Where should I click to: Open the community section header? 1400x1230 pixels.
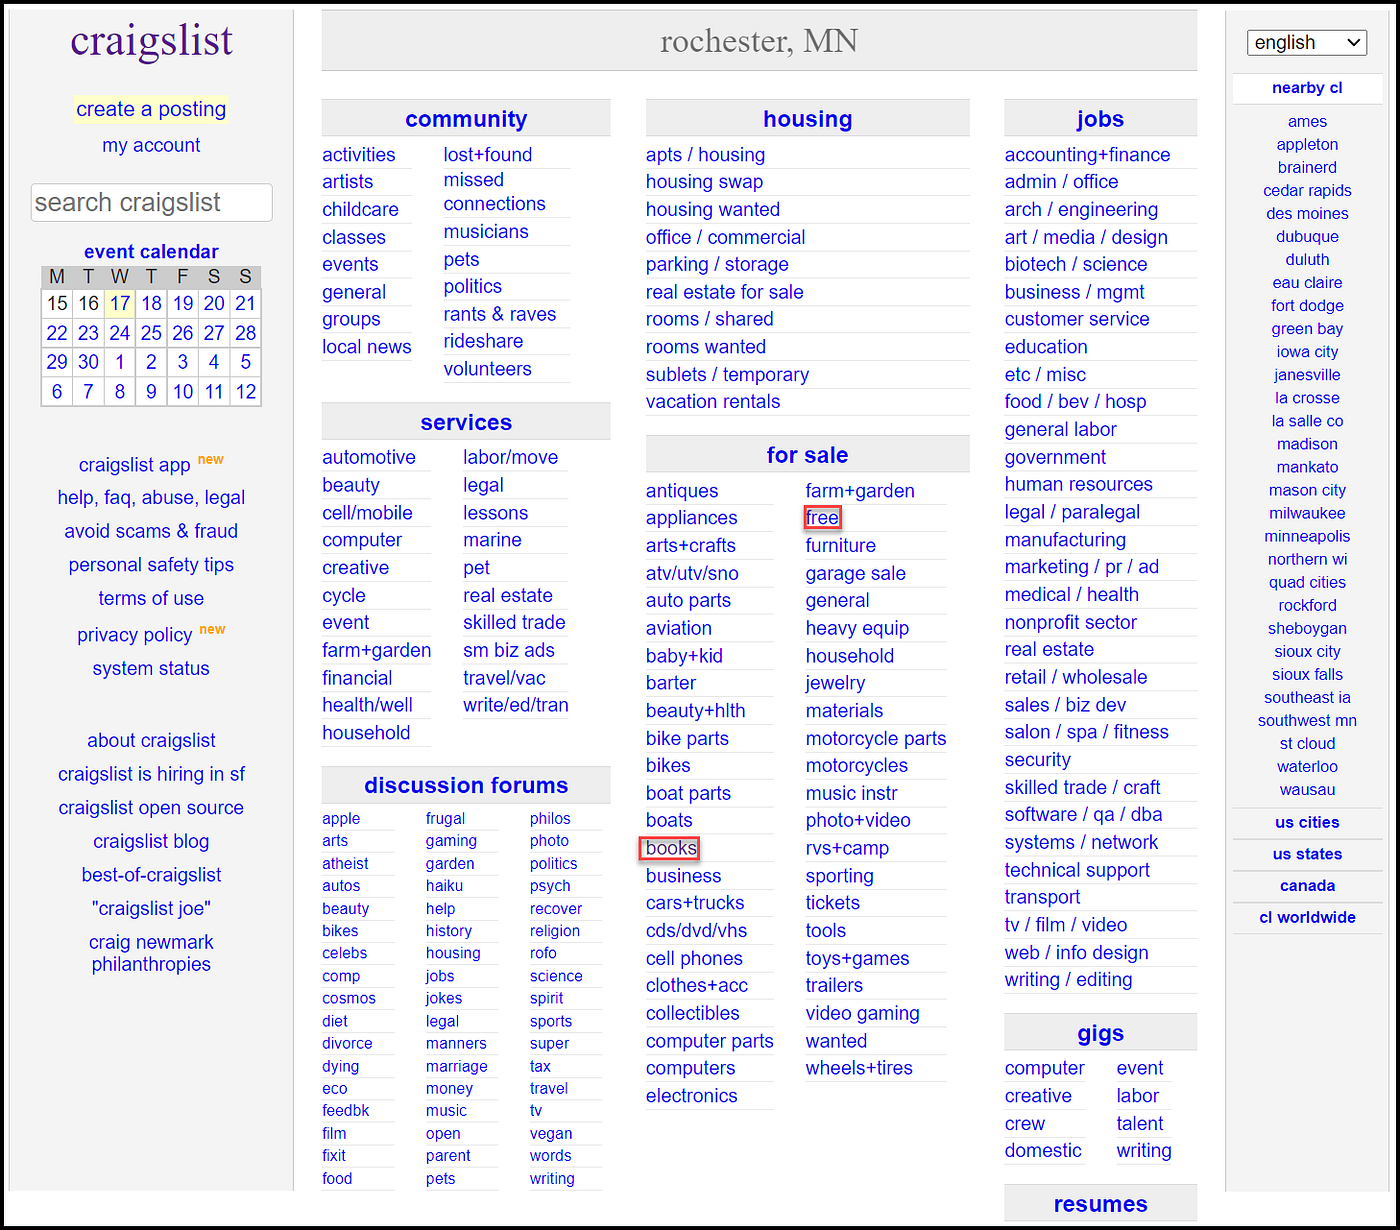pyautogui.click(x=466, y=119)
